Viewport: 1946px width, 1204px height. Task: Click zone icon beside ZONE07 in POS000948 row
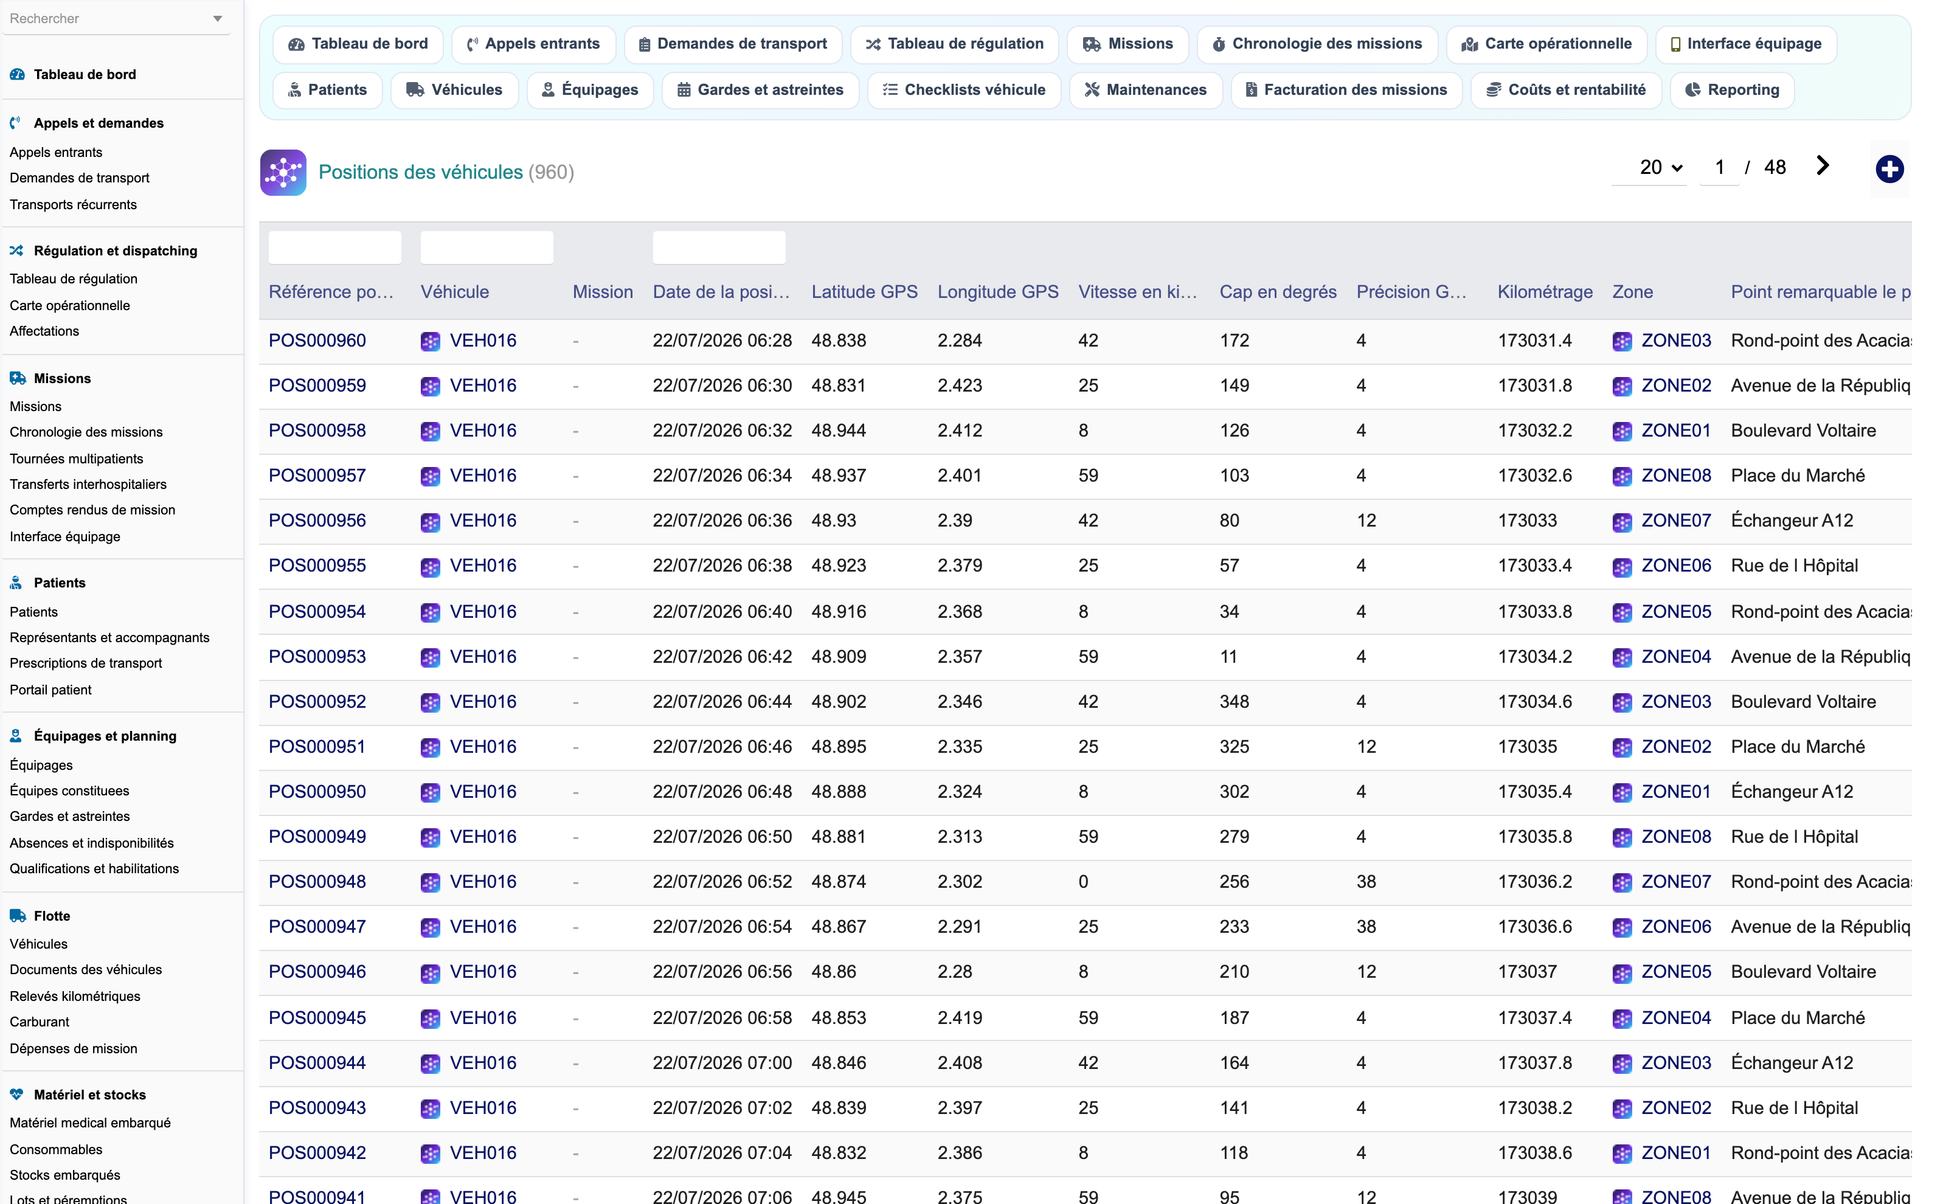[x=1622, y=883]
